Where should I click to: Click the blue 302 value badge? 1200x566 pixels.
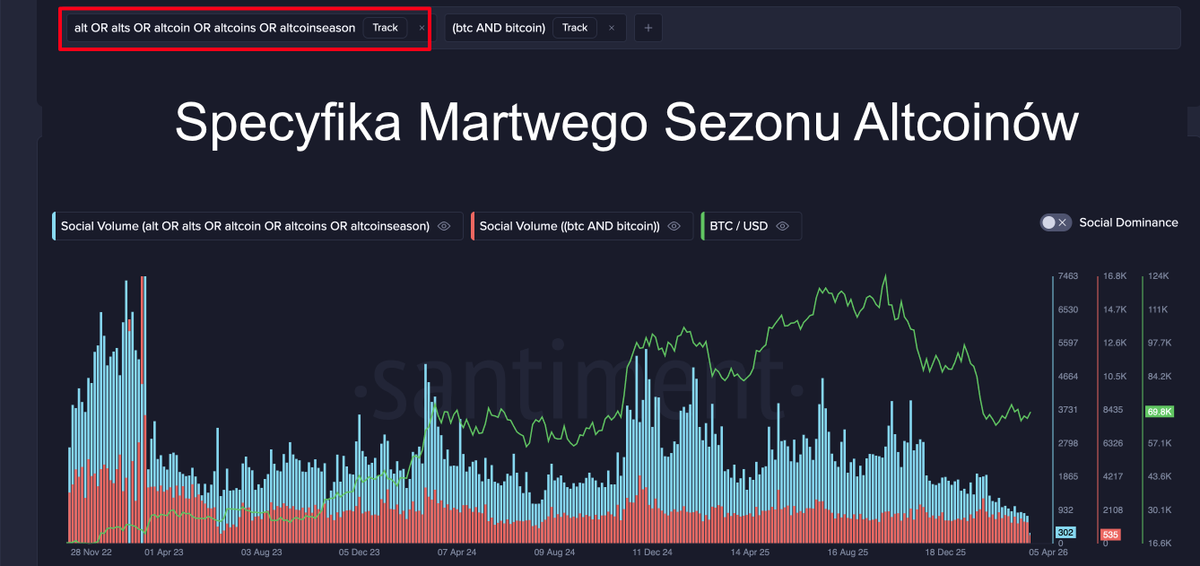tap(1067, 534)
